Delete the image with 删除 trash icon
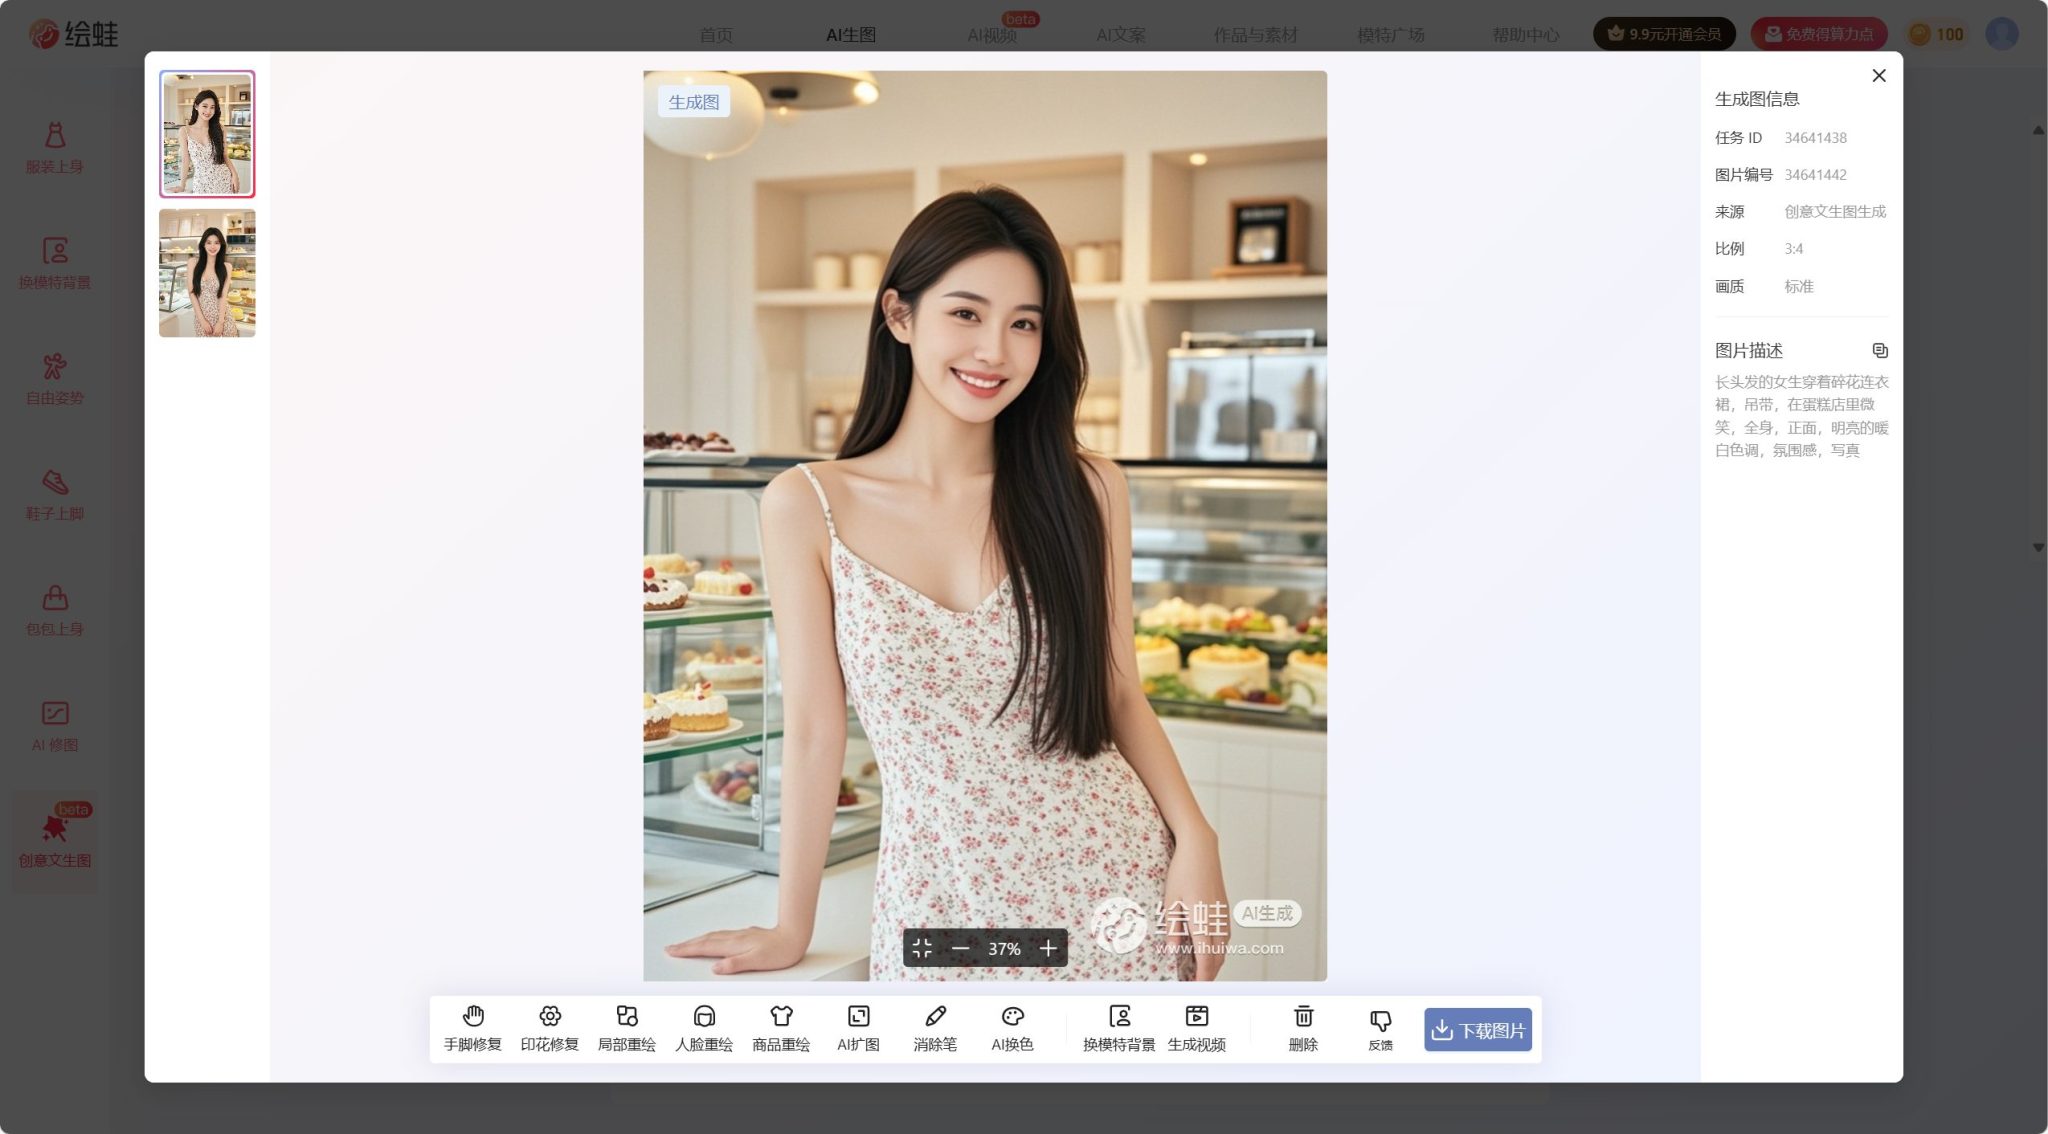 (1303, 1029)
